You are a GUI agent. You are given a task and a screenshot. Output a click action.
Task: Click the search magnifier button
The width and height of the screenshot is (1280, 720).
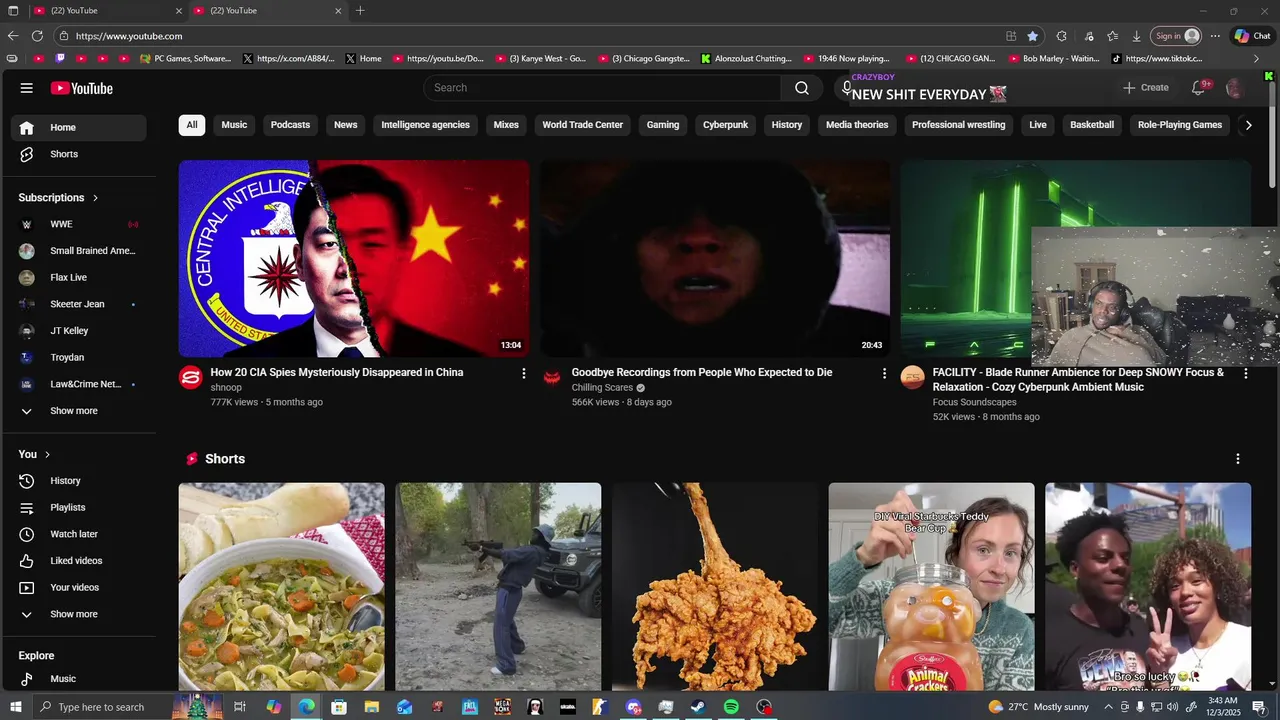tap(802, 88)
